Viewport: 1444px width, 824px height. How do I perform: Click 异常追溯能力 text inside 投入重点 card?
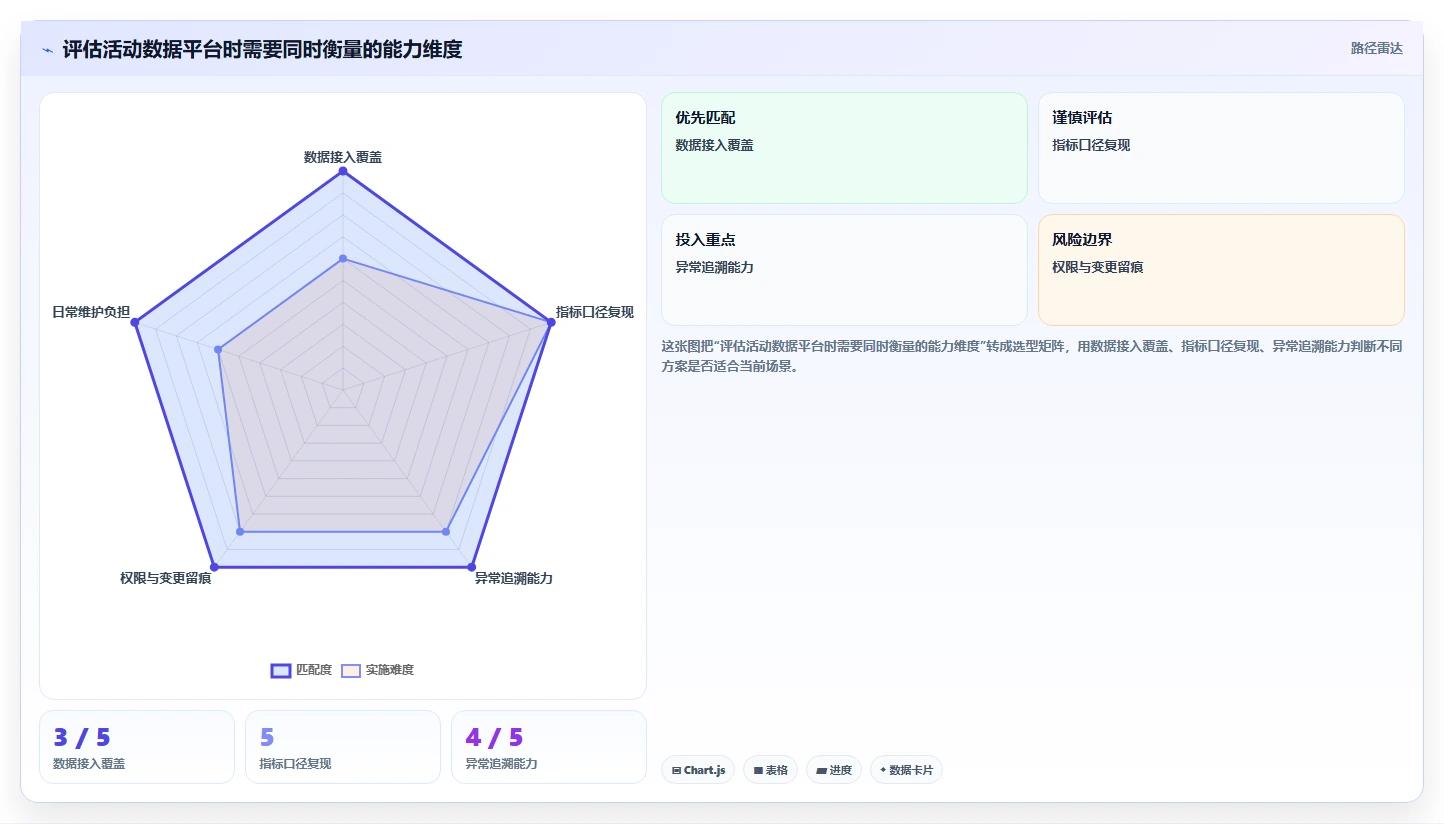click(714, 267)
